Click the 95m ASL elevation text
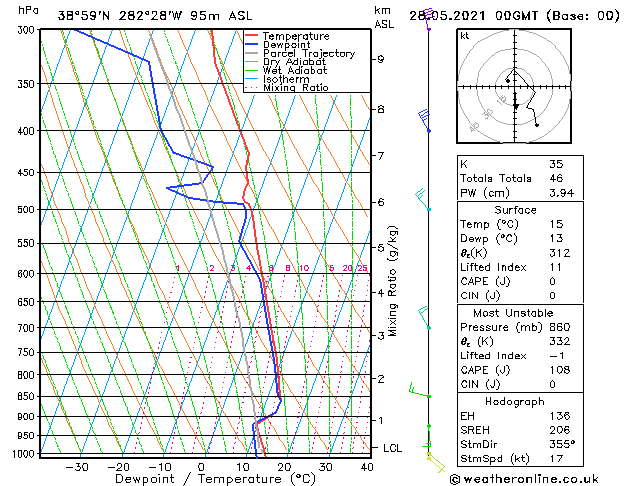The image size is (629, 486). [x=221, y=16]
